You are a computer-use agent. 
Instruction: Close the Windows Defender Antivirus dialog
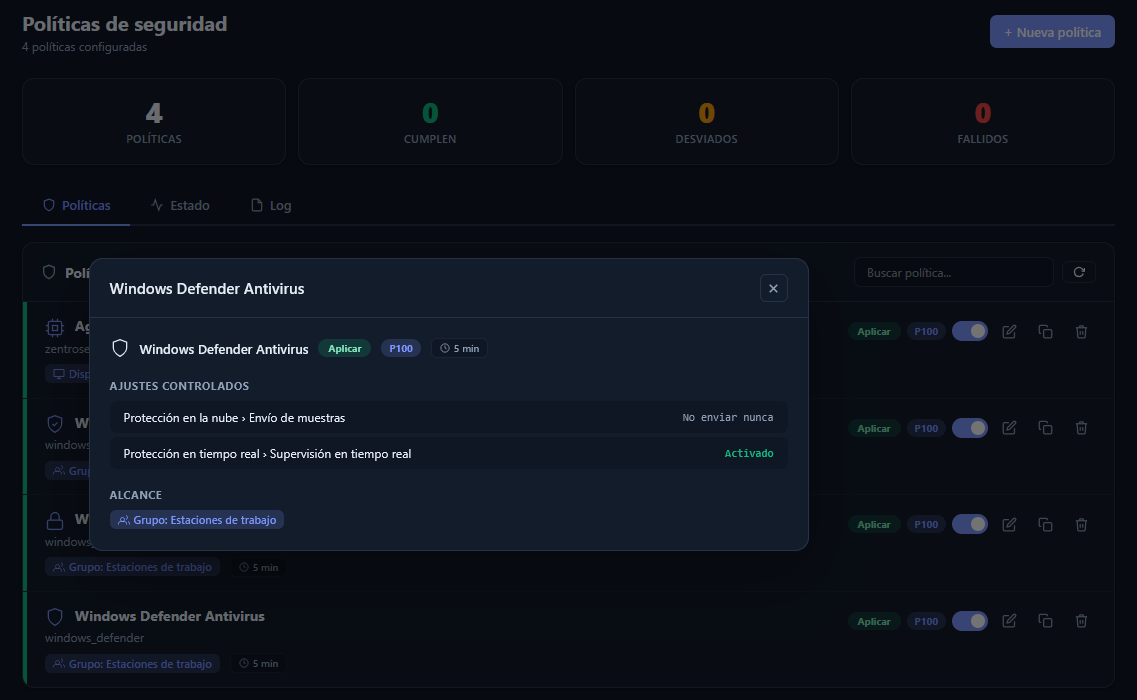coord(773,288)
